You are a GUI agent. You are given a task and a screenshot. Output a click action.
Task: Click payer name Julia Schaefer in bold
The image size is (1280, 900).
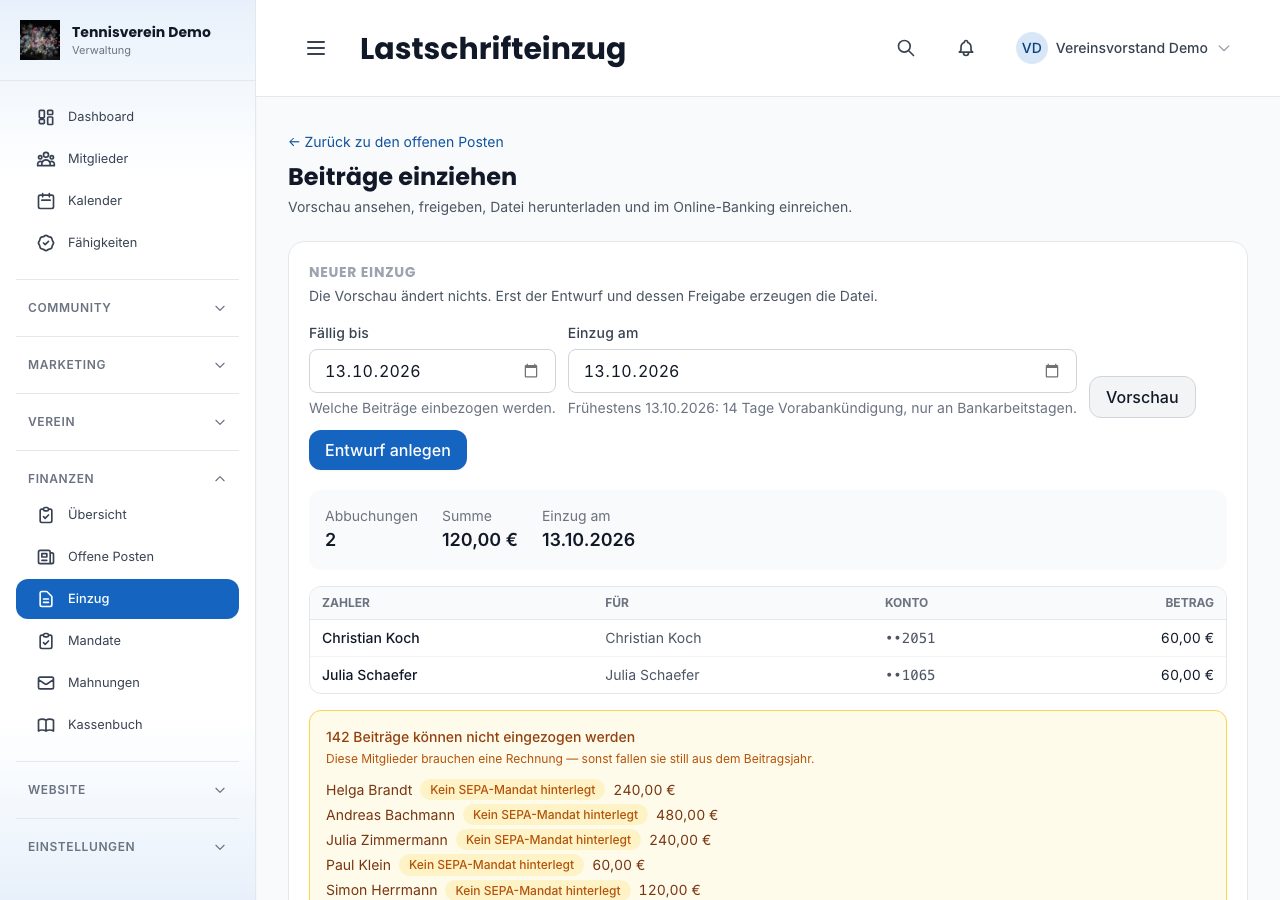click(x=370, y=675)
